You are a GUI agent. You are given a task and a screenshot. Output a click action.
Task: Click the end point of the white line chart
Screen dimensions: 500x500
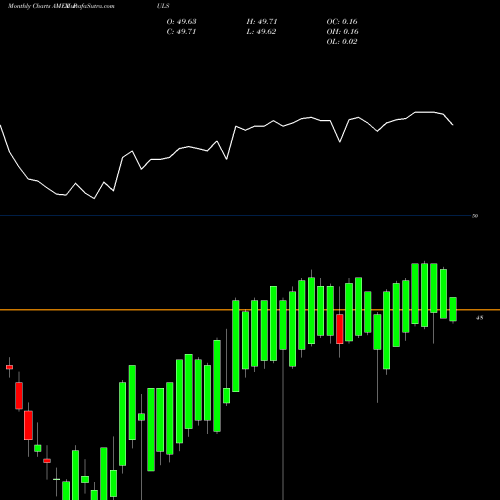click(453, 125)
